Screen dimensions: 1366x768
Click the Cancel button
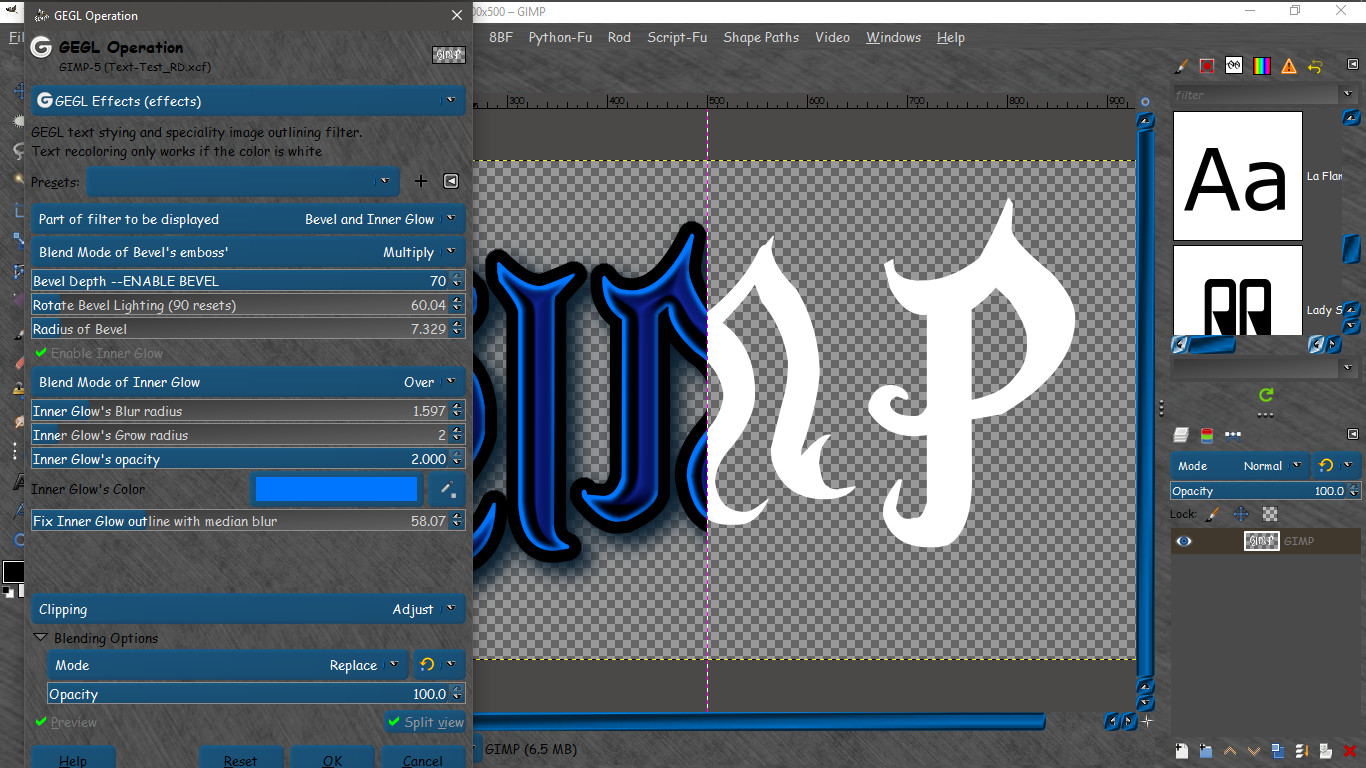coord(423,758)
